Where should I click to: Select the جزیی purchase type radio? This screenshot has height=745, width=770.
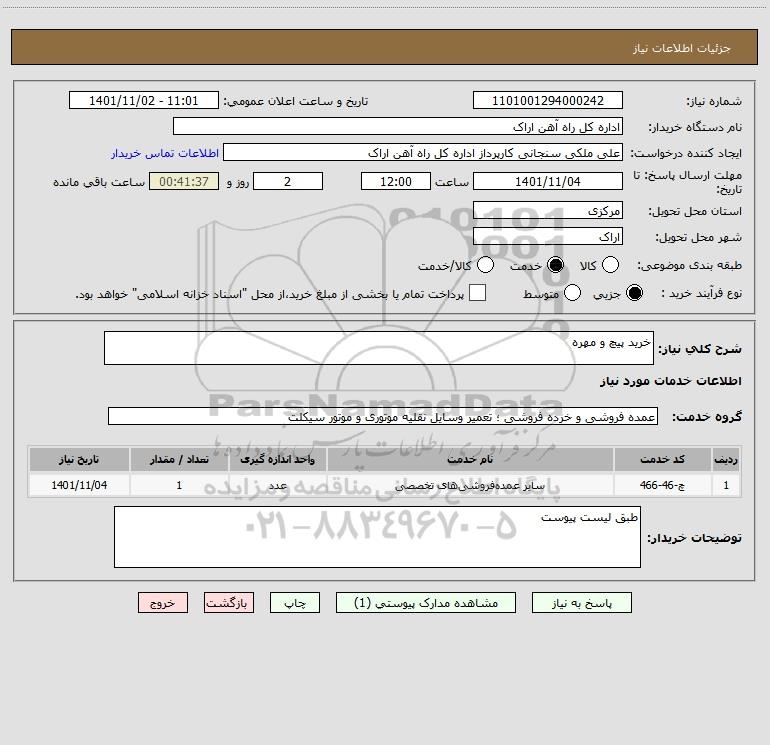point(634,293)
